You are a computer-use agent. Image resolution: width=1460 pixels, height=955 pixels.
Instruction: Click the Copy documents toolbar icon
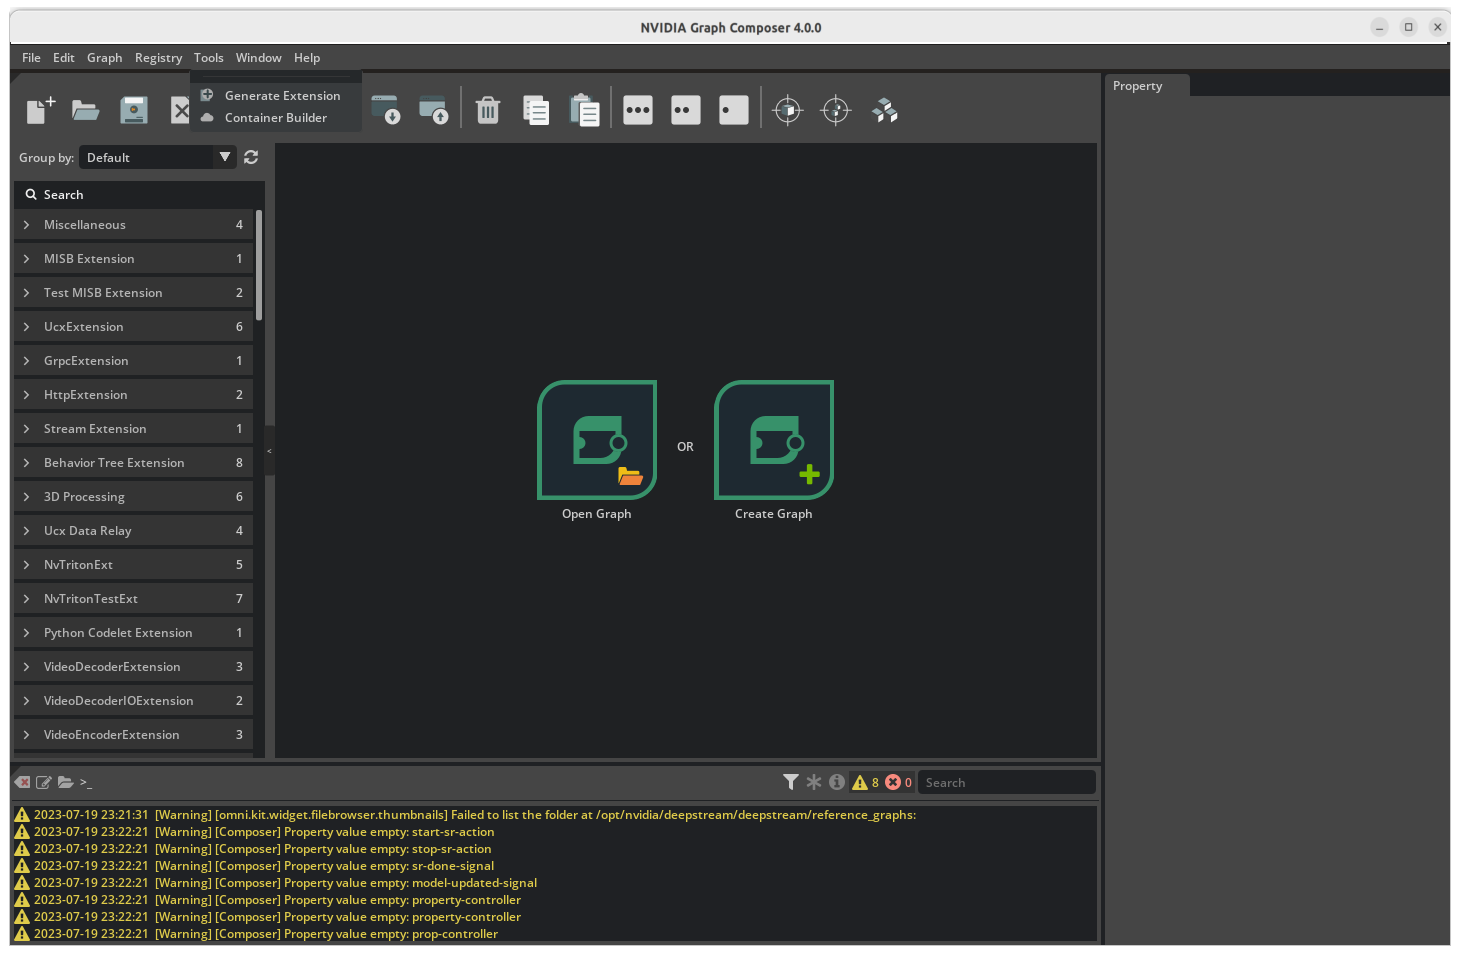tap(536, 110)
